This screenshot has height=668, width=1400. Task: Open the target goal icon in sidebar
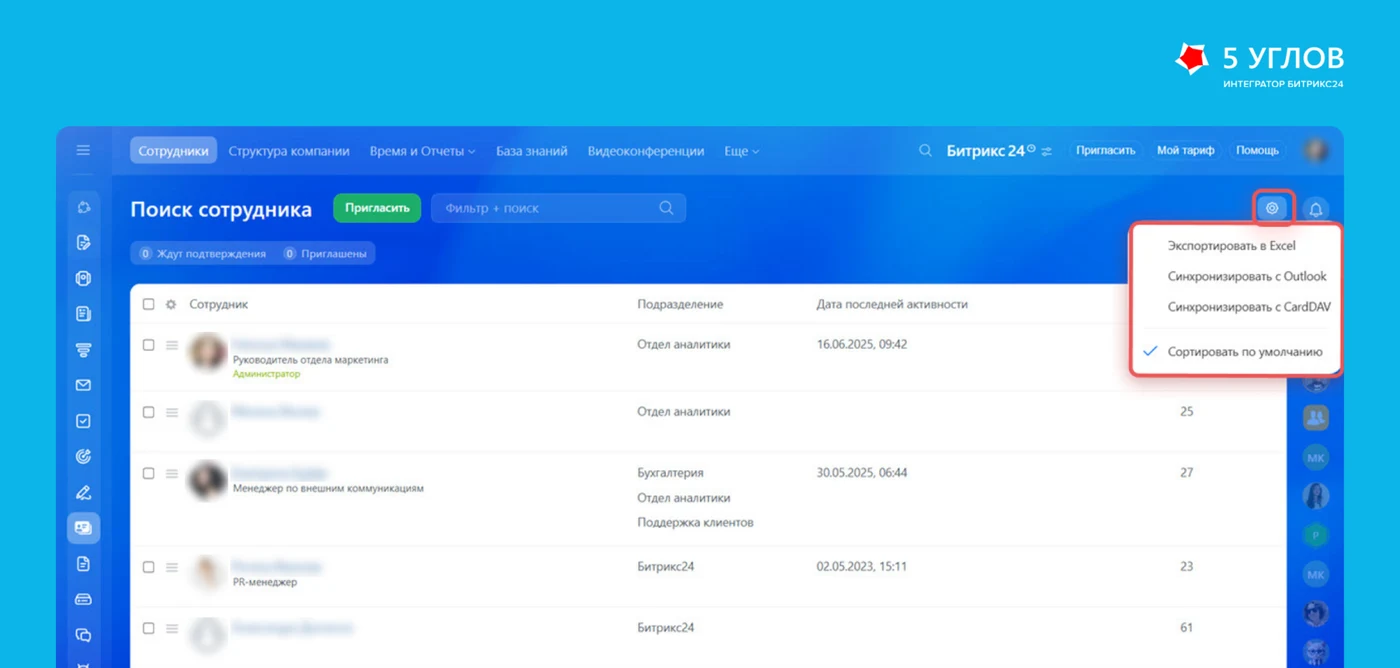pos(83,457)
